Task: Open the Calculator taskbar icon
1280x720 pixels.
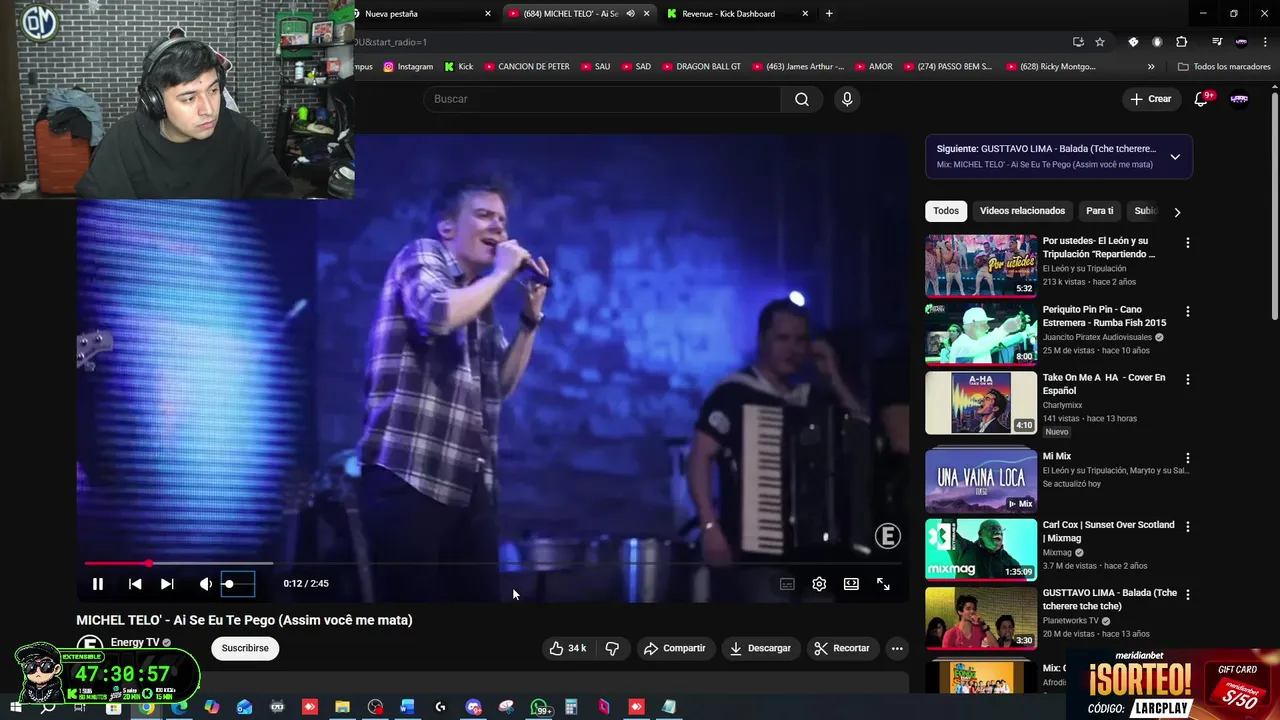Action: pos(571,707)
